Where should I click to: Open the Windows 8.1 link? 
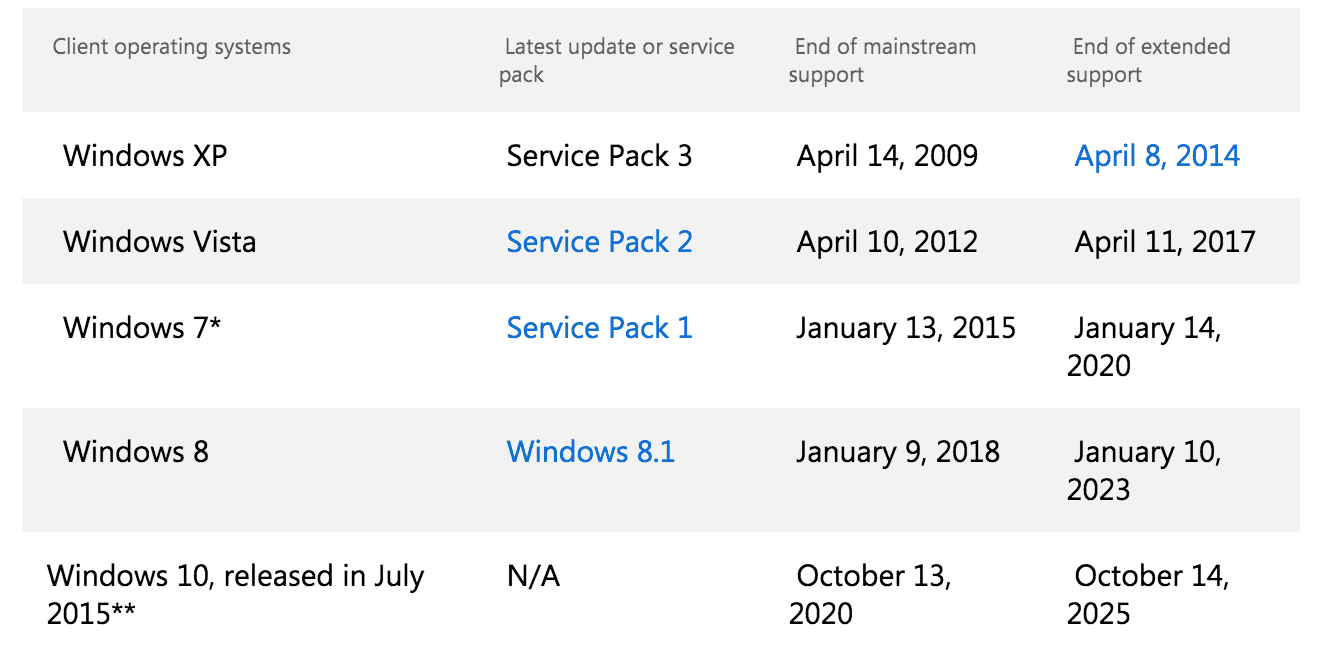point(591,452)
